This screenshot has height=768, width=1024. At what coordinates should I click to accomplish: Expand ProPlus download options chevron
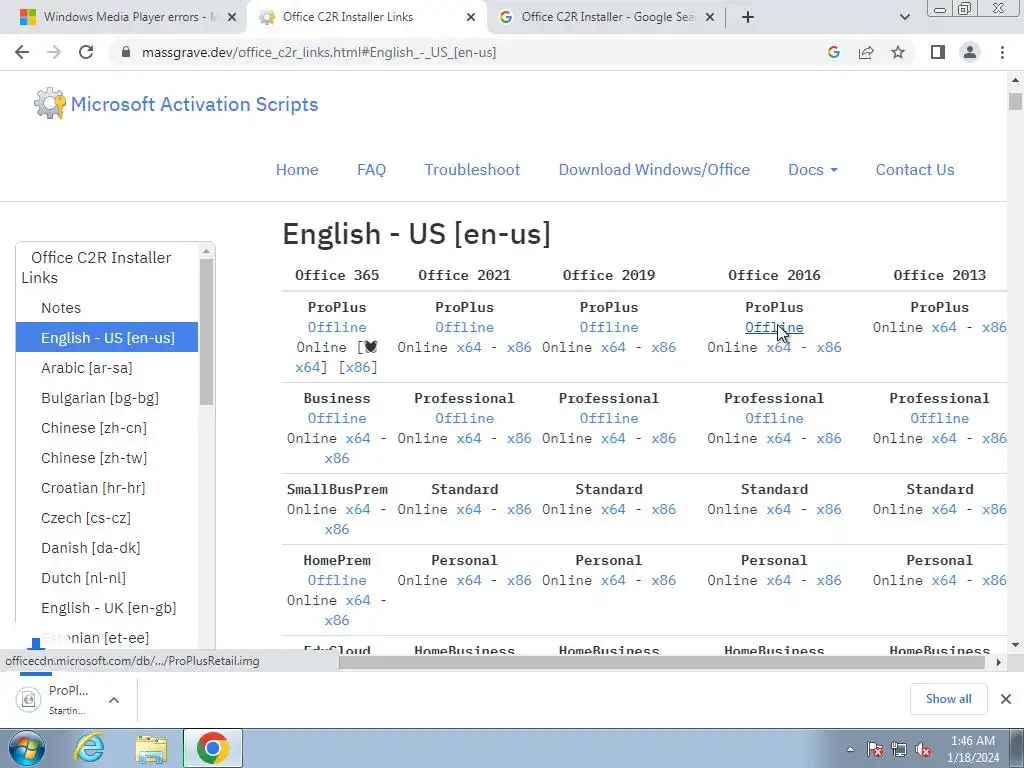(x=114, y=699)
